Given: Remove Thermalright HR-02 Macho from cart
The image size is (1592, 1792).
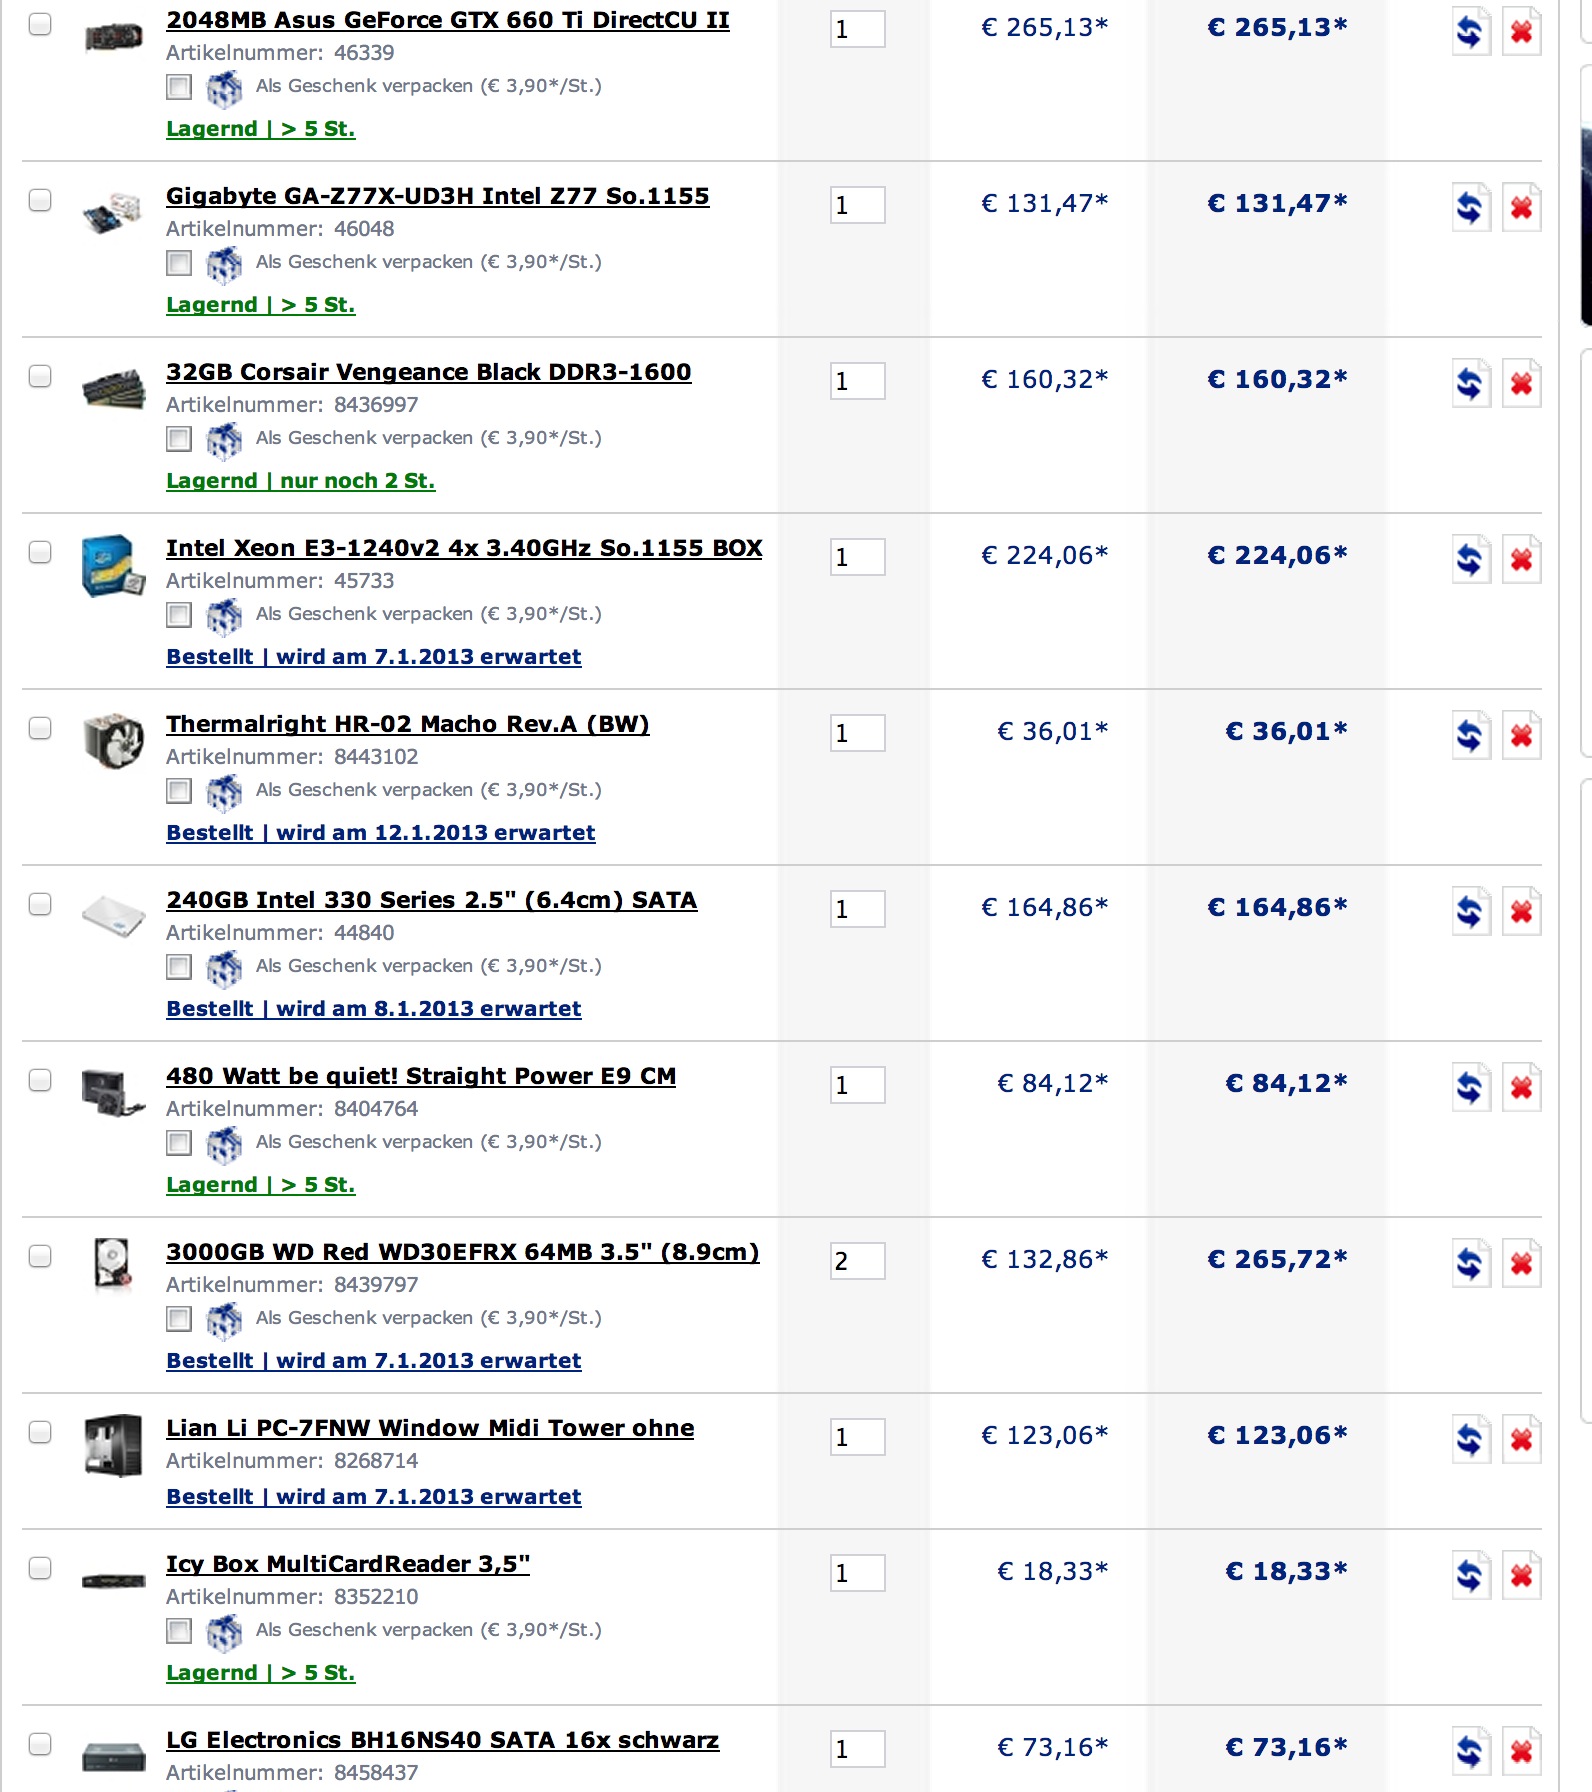Looking at the screenshot, I should coord(1521,736).
